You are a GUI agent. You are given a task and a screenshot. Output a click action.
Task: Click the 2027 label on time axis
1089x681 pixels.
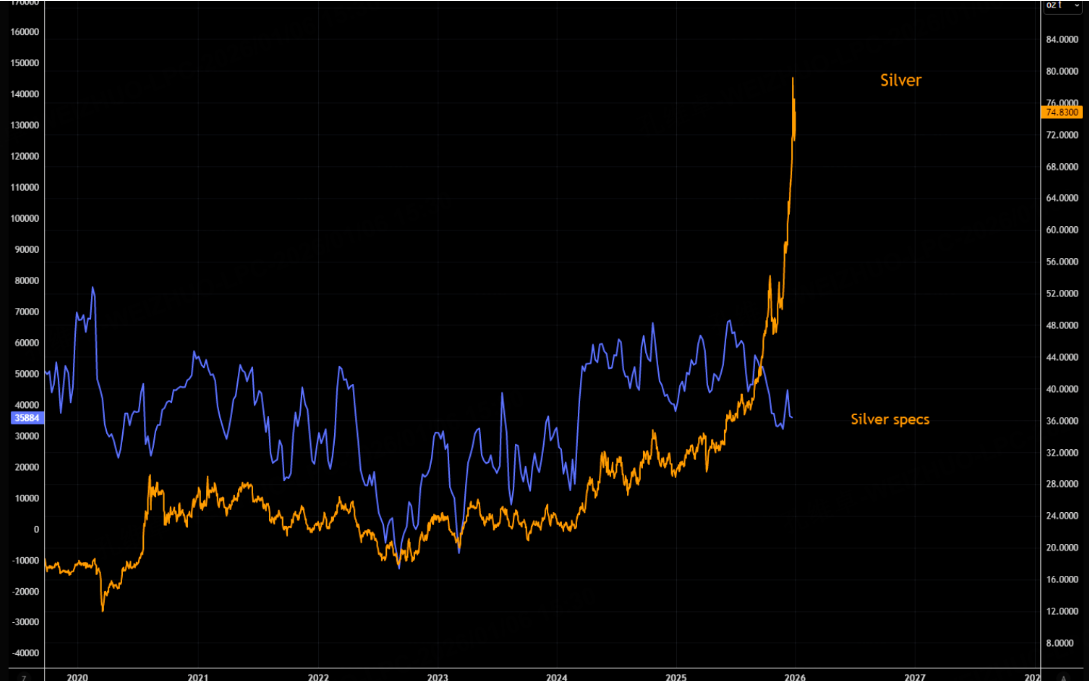[x=915, y=677]
